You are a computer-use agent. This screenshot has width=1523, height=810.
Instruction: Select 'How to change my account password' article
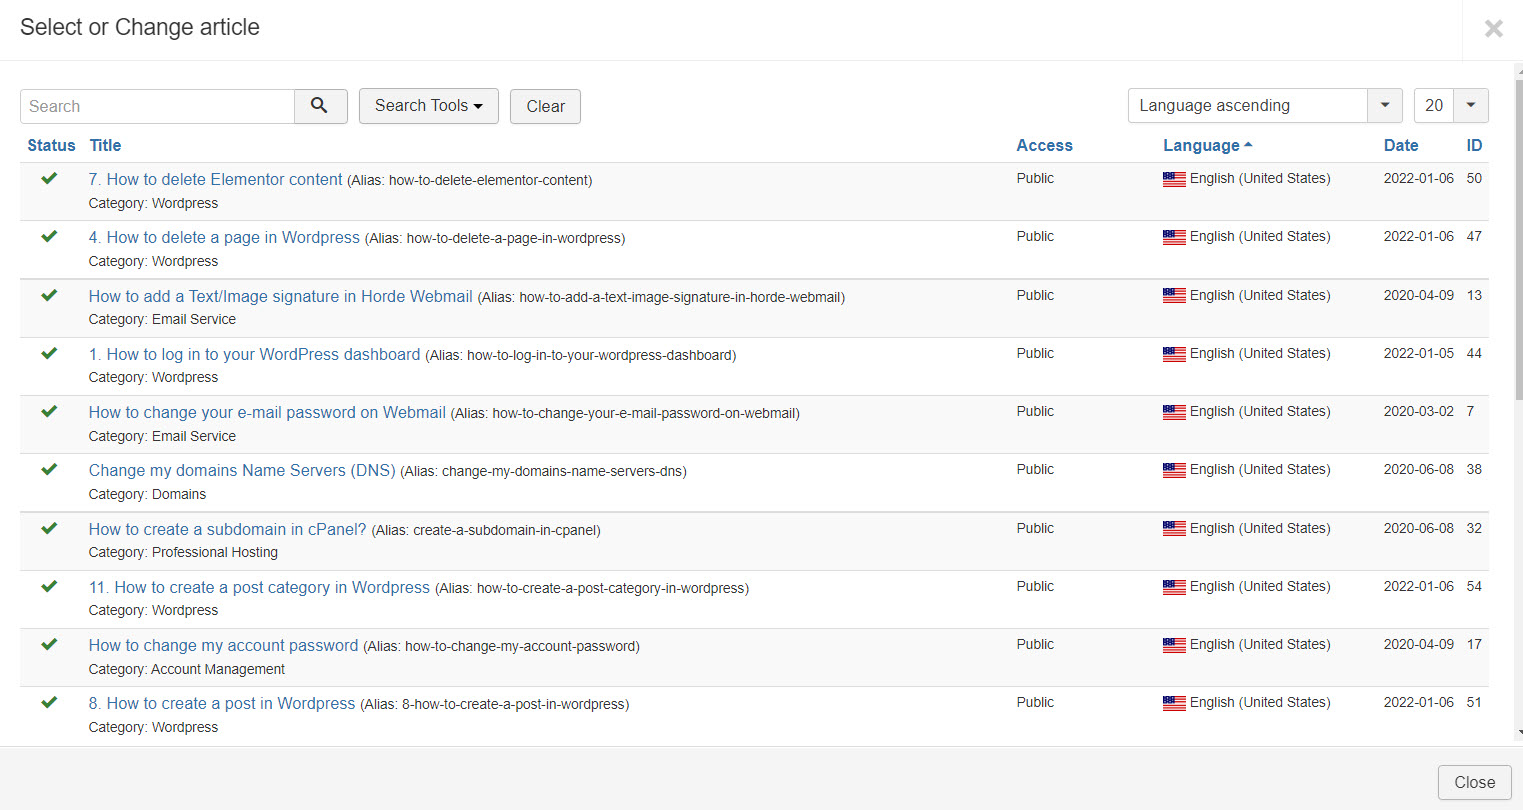(223, 645)
